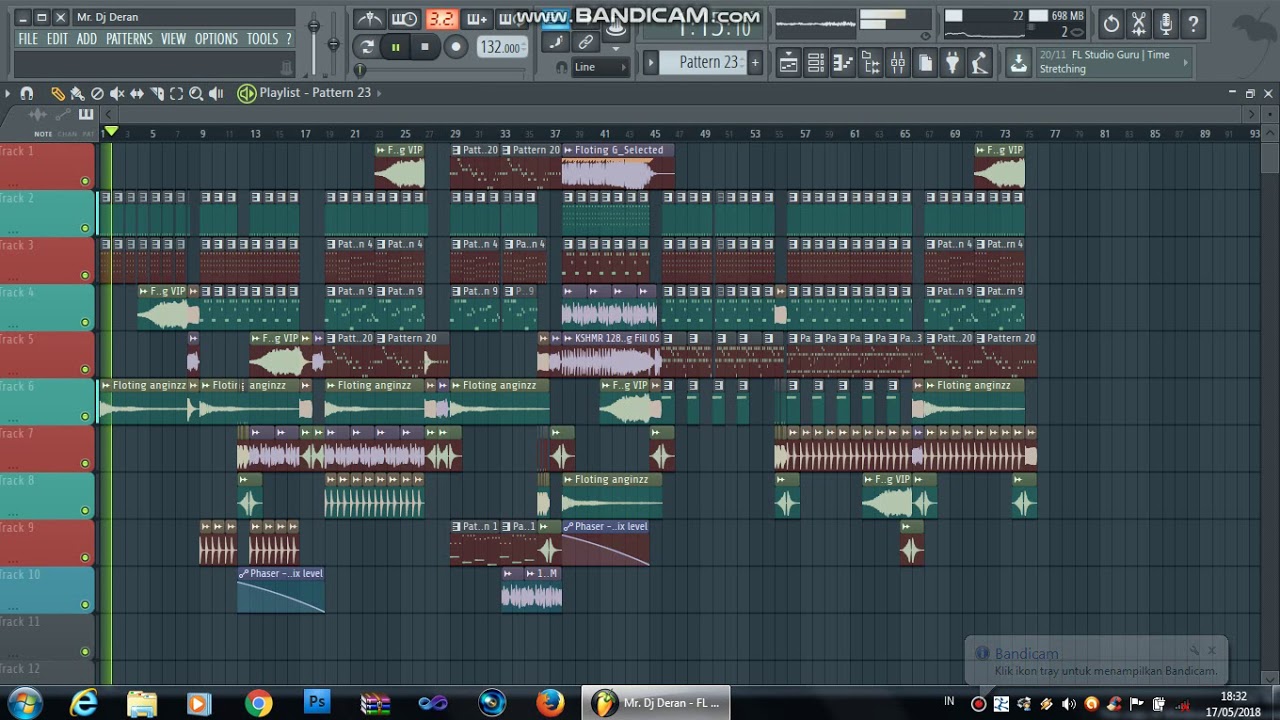Mute Track 6 using its green dot

pyautogui.click(x=85, y=416)
